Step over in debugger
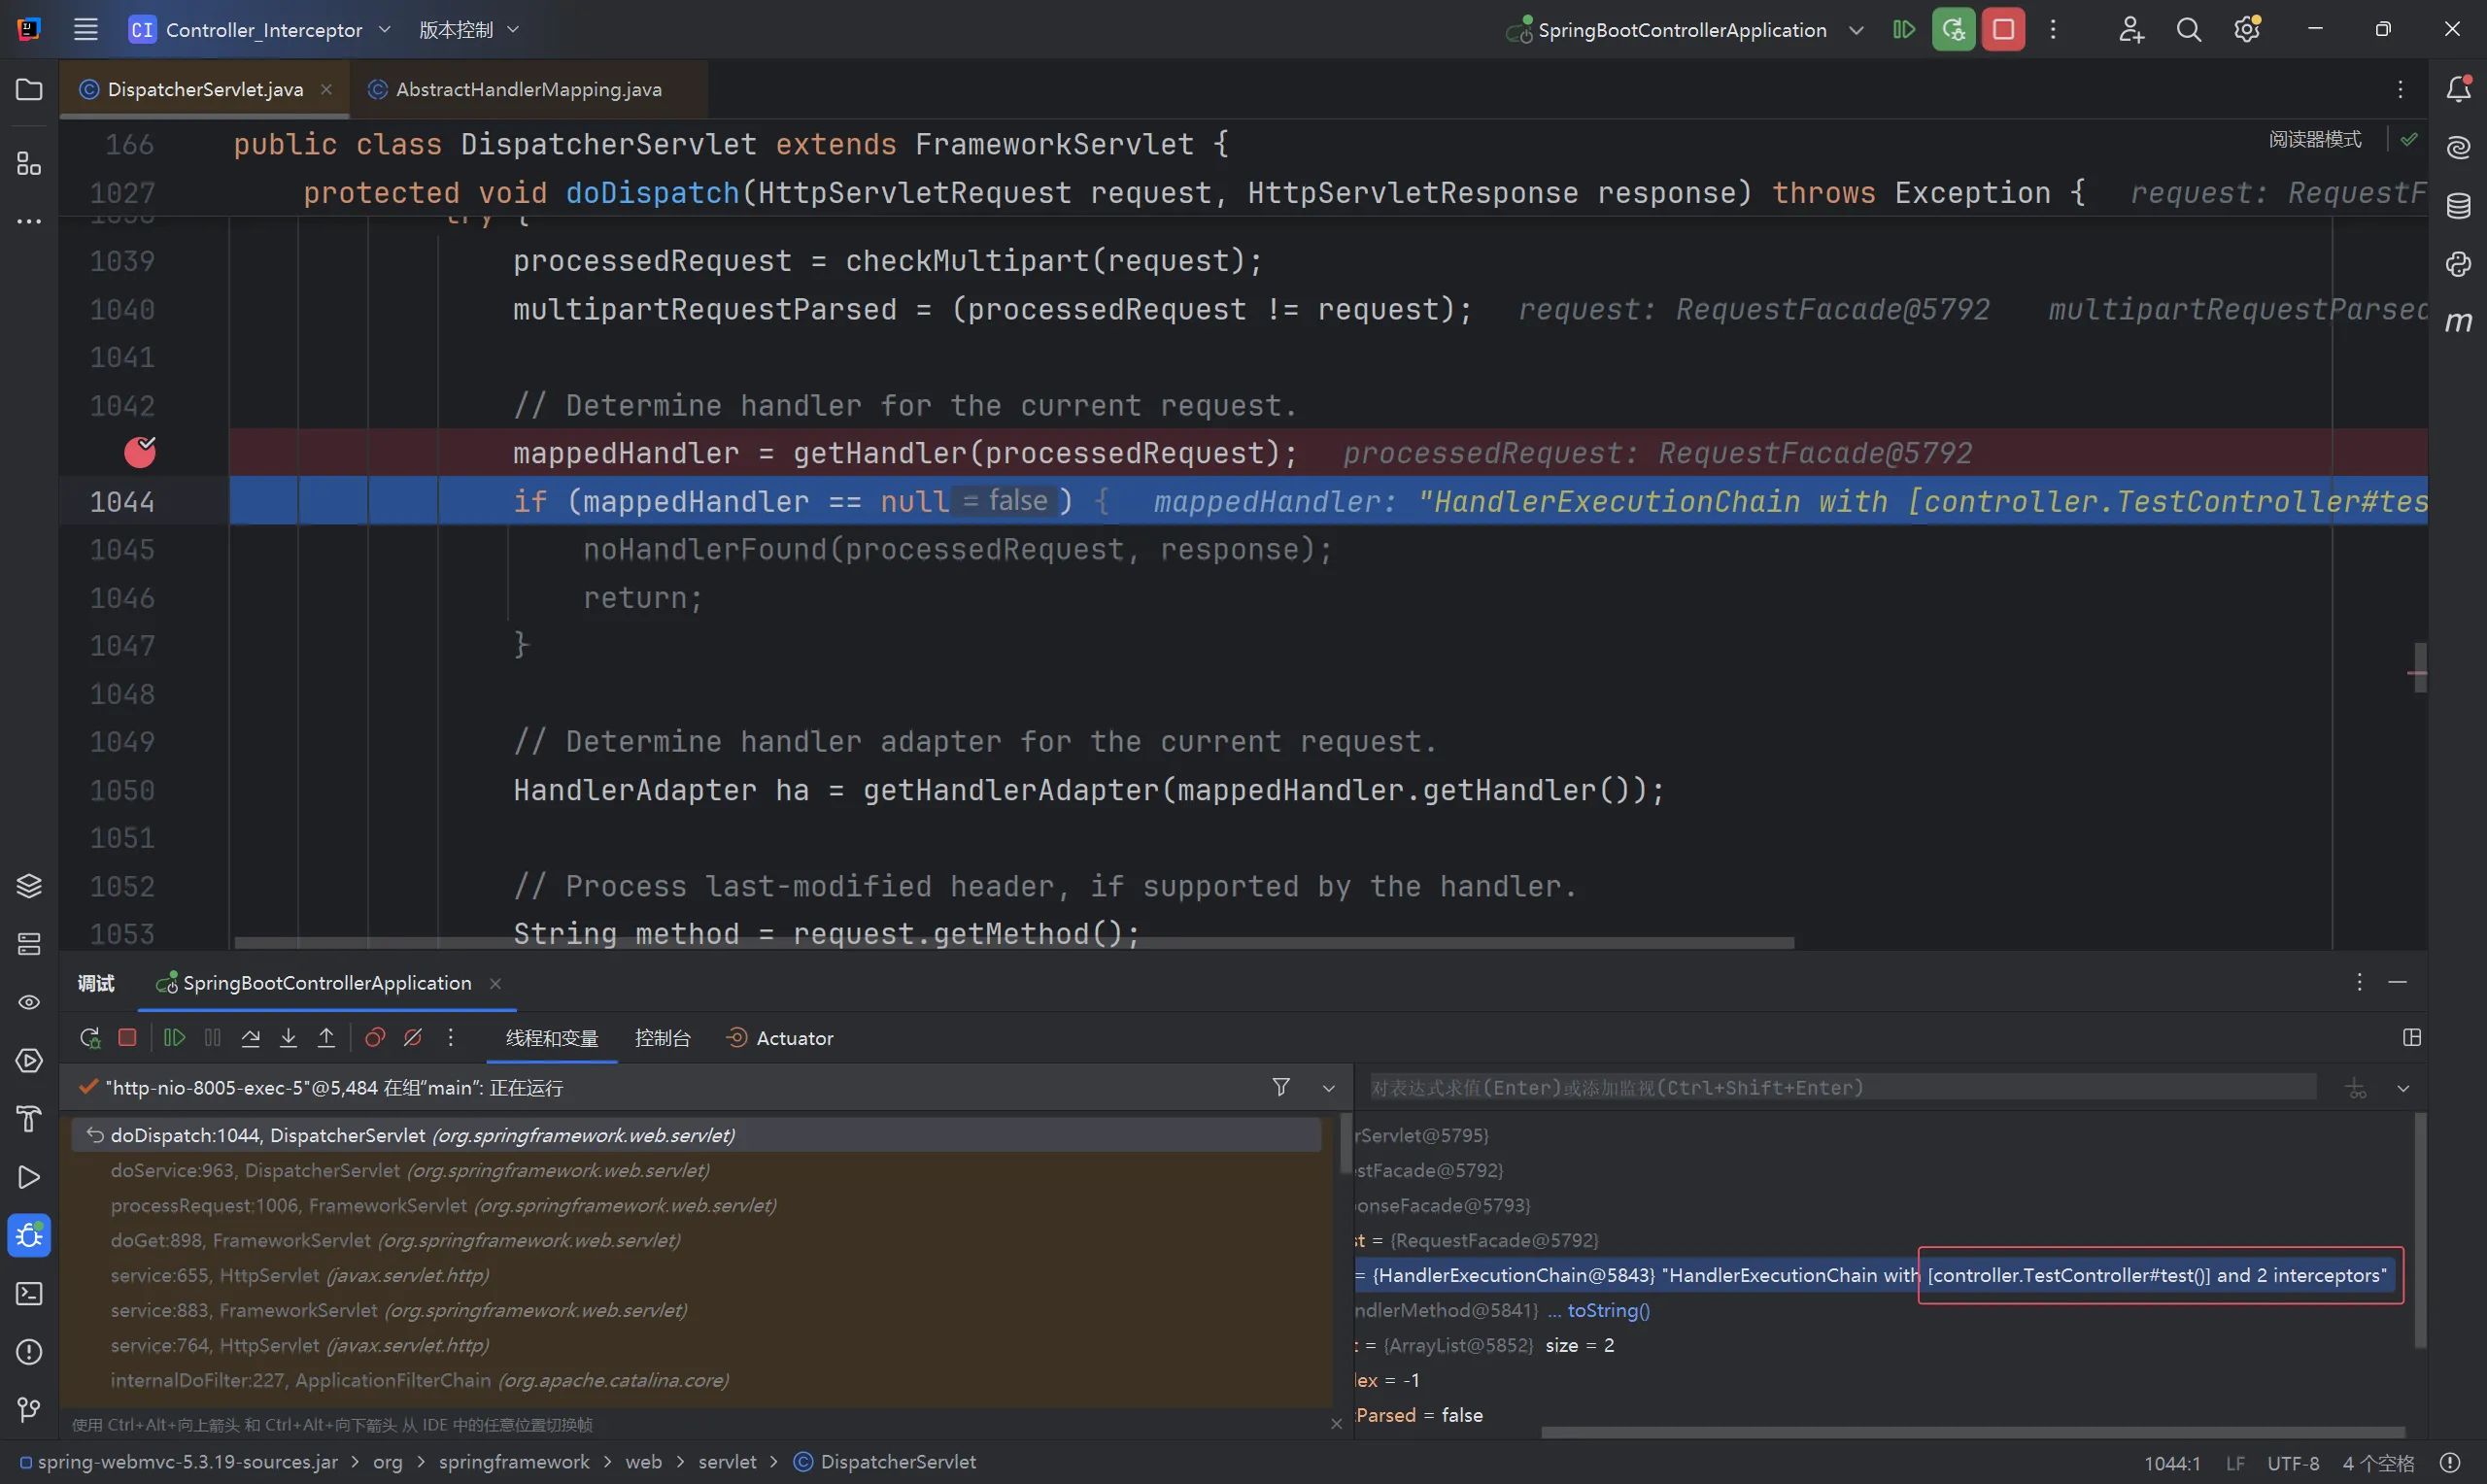The height and width of the screenshot is (1484, 2487). pyautogui.click(x=251, y=1038)
